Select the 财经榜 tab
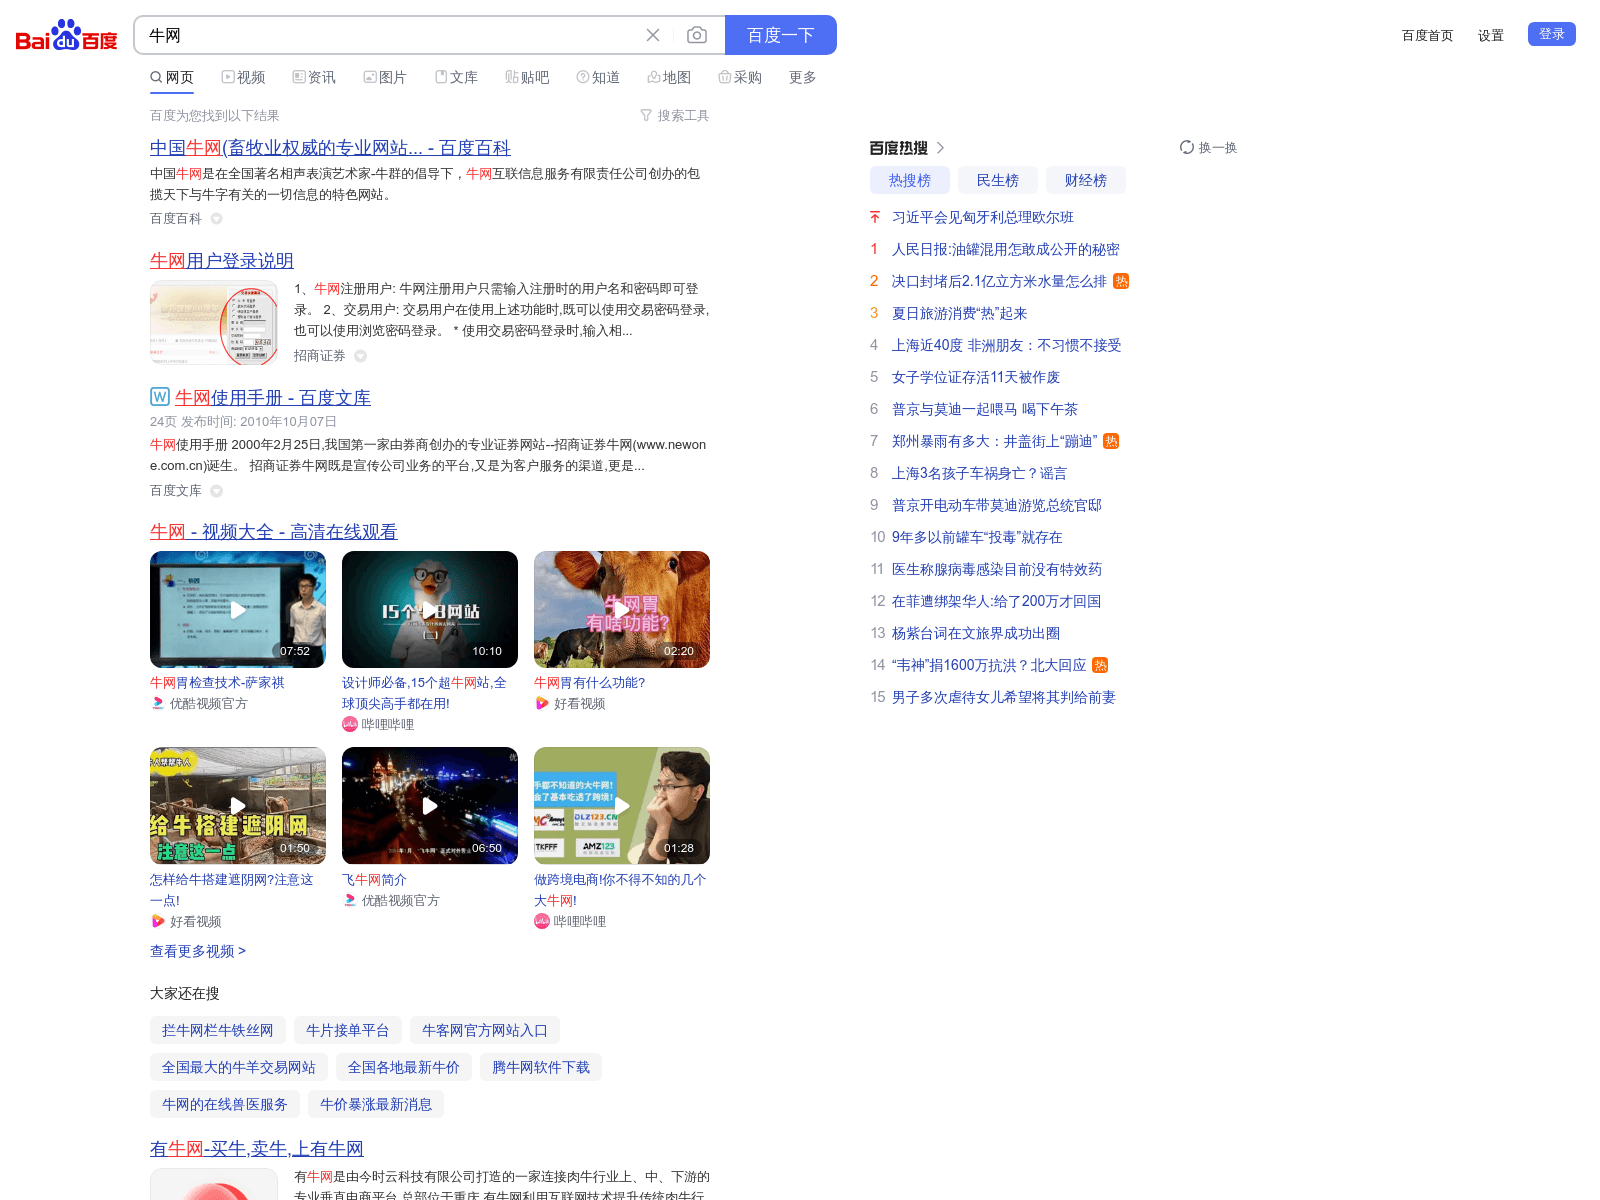This screenshot has height=1200, width=1600. tap(1086, 180)
